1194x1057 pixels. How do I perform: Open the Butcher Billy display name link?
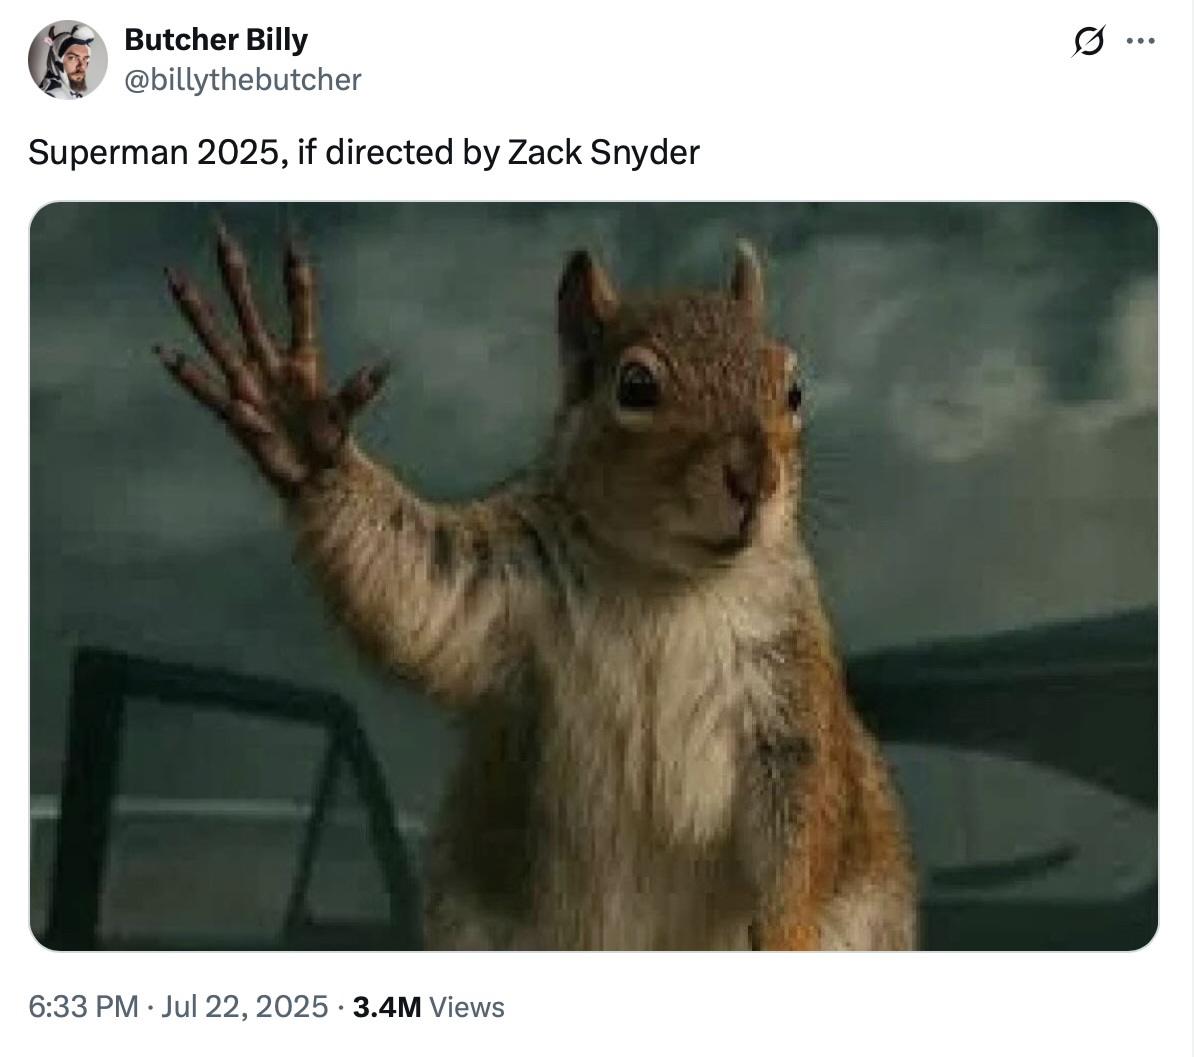pyautogui.click(x=216, y=40)
